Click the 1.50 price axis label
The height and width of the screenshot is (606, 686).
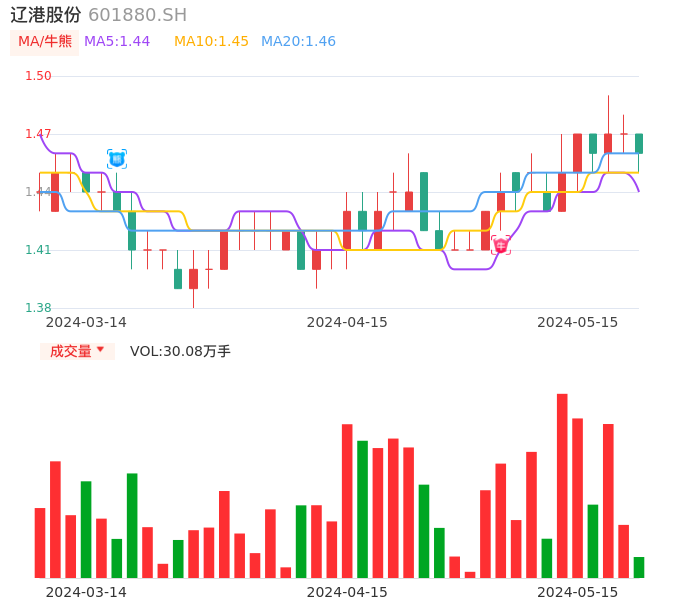pyautogui.click(x=38, y=76)
